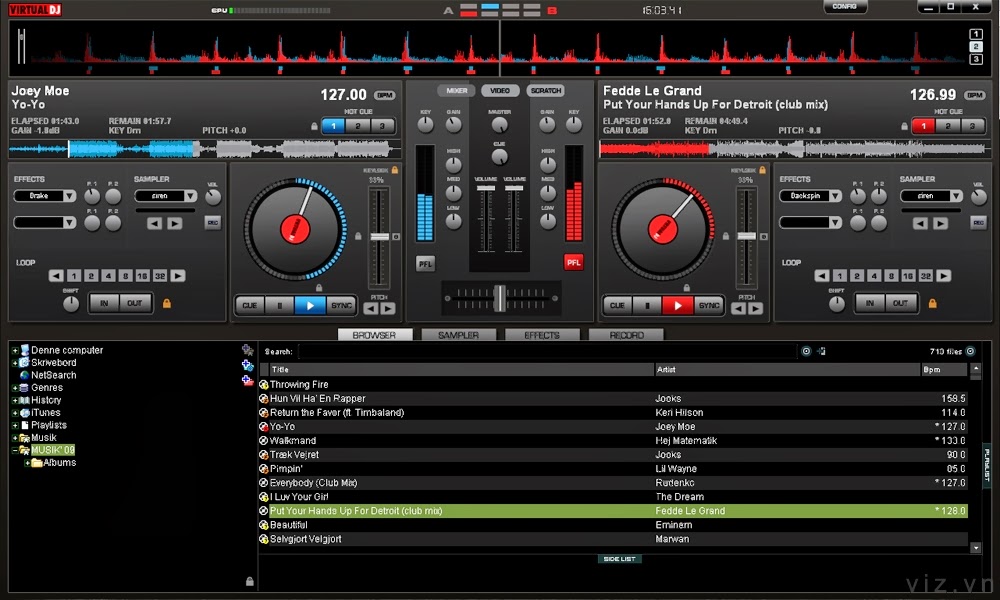Image resolution: width=1000 pixels, height=600 pixels.
Task: Play the left deck track Yo-Yo
Action: tap(310, 305)
